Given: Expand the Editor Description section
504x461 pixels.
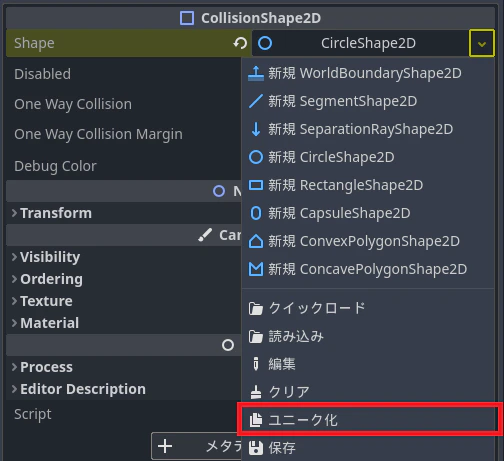Looking at the screenshot, I should click(x=123, y=389).
